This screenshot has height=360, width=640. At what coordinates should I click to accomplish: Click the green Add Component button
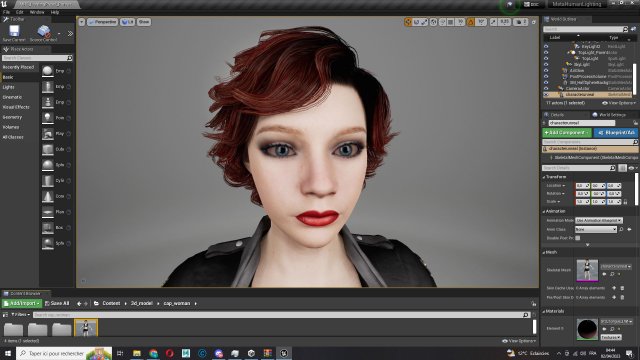click(x=567, y=133)
